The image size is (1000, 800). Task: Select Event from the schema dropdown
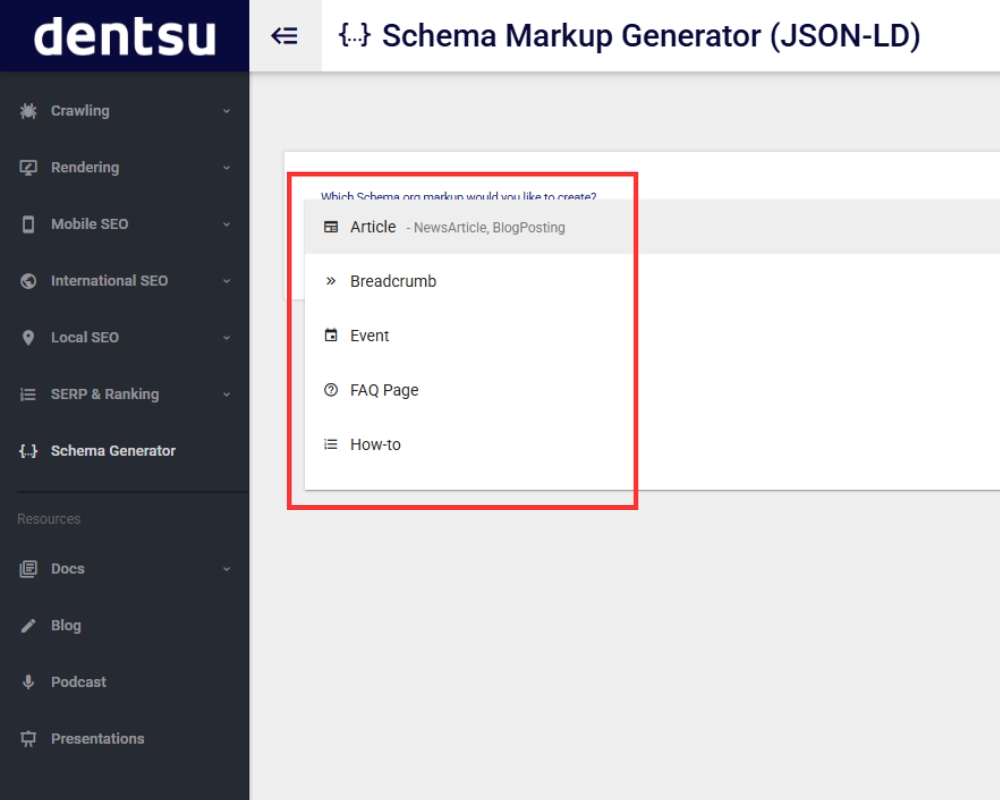point(652,336)
